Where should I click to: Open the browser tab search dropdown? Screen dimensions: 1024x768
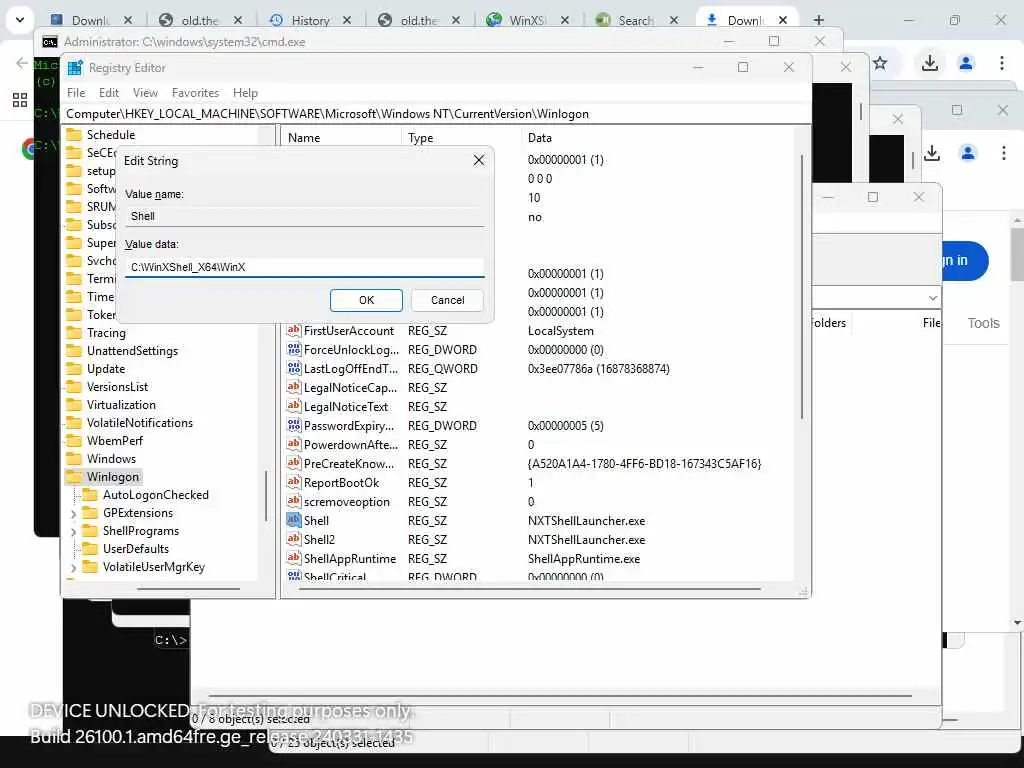point(20,20)
